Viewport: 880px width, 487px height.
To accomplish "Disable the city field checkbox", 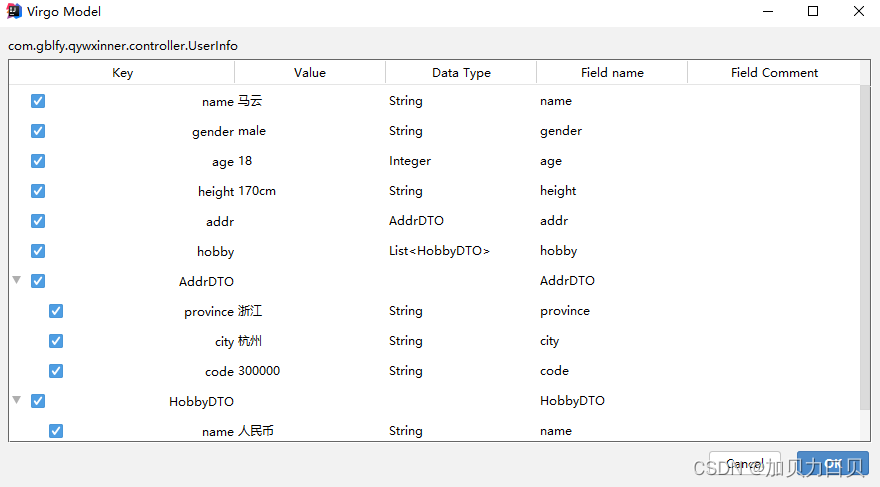I will [56, 341].
